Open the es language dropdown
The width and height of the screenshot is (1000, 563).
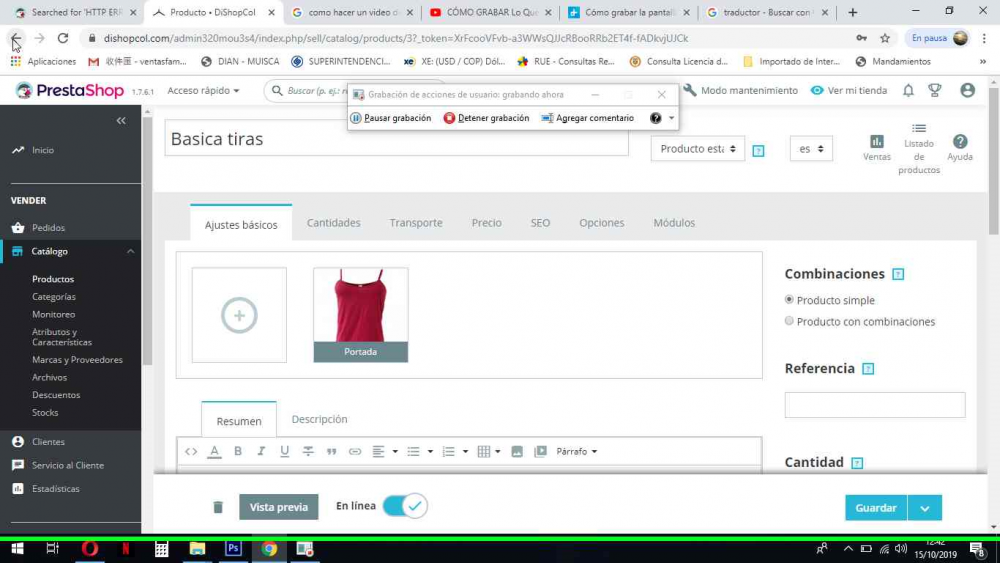click(x=810, y=149)
